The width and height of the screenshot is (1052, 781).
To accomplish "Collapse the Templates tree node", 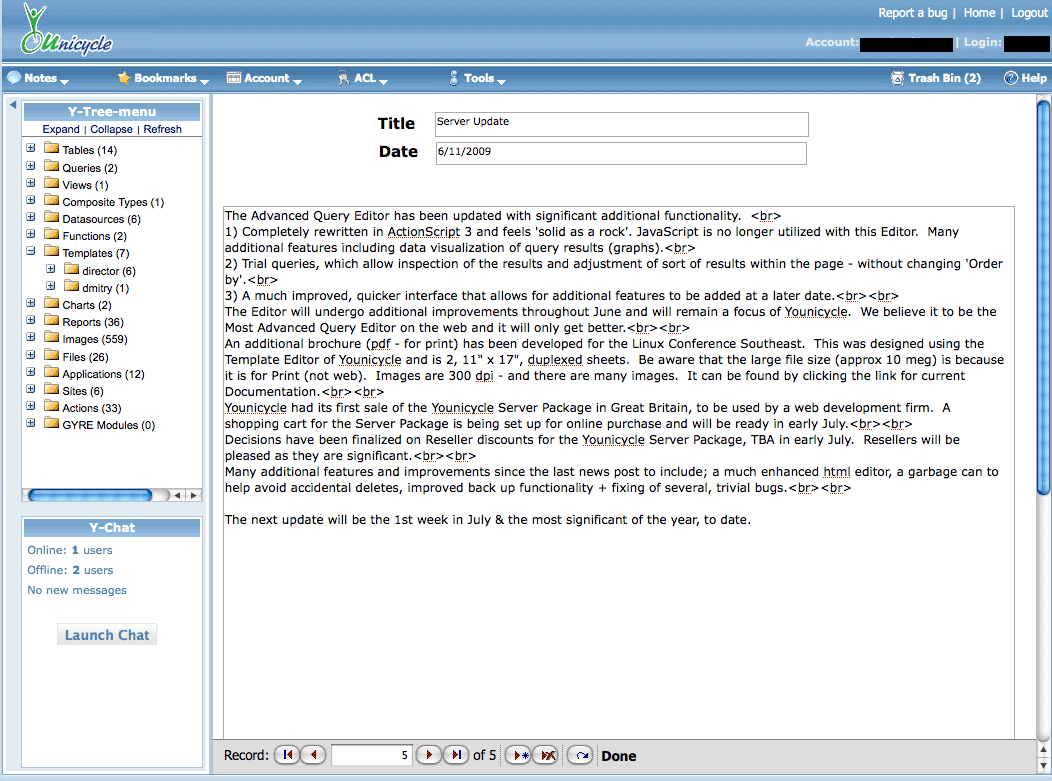I will [31, 252].
